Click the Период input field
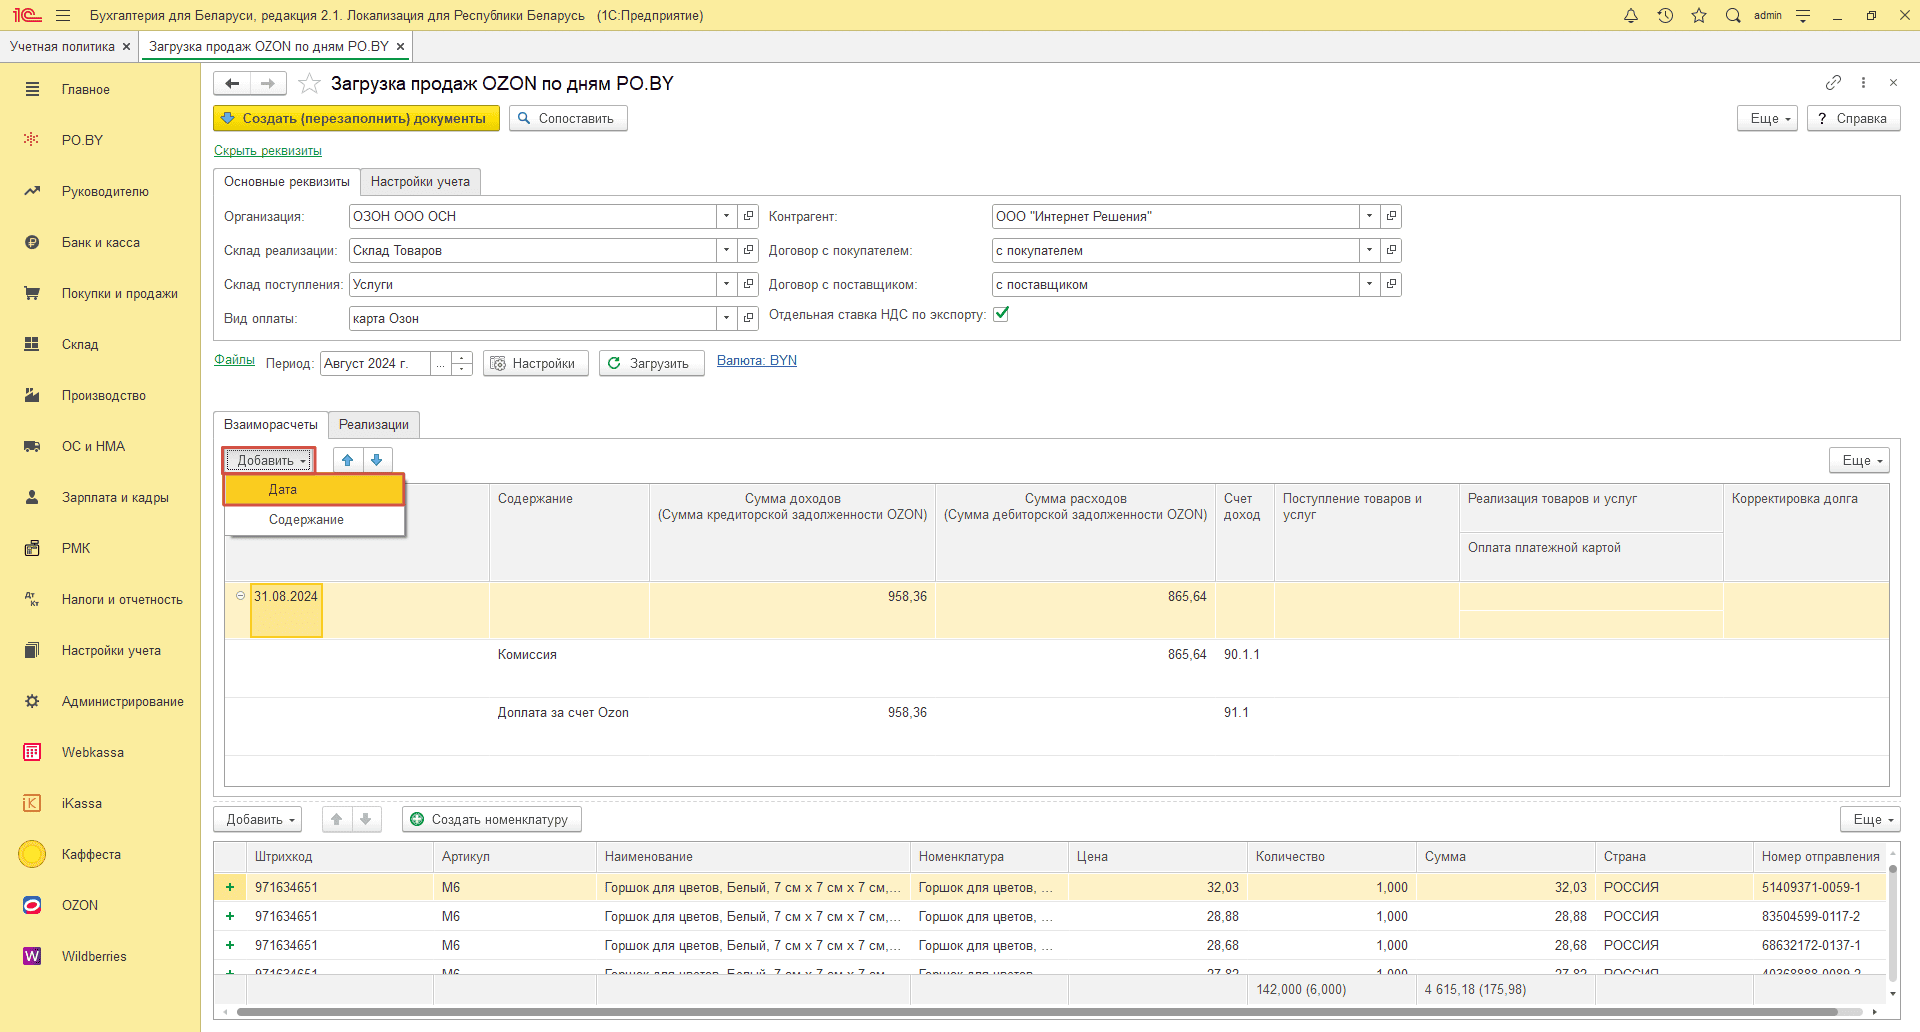Viewport: 1920px width, 1032px height. pyautogui.click(x=375, y=363)
